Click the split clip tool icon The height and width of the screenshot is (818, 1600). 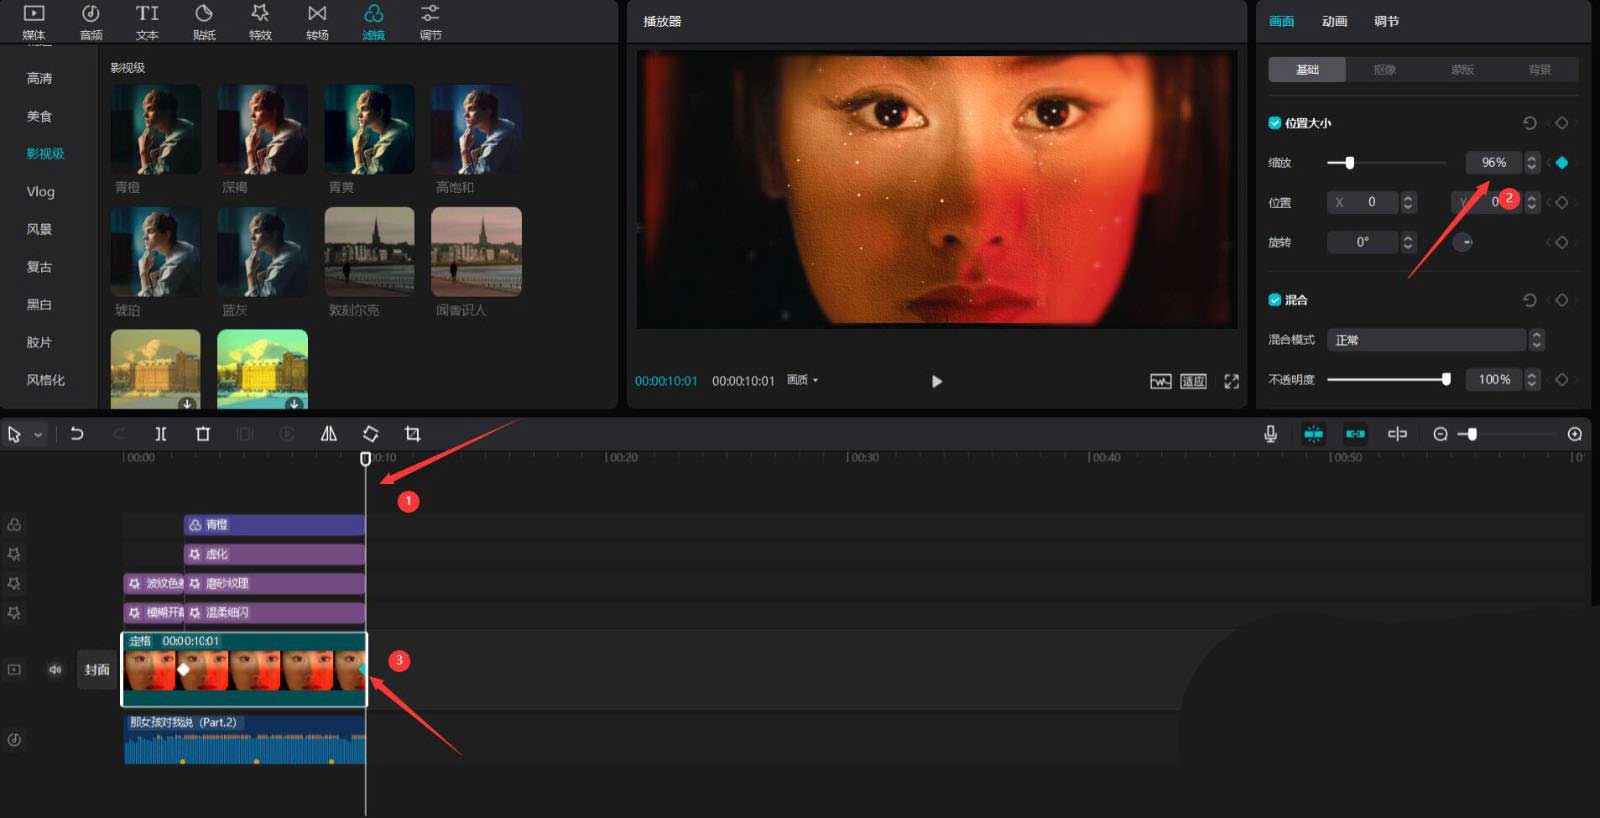tap(160, 434)
